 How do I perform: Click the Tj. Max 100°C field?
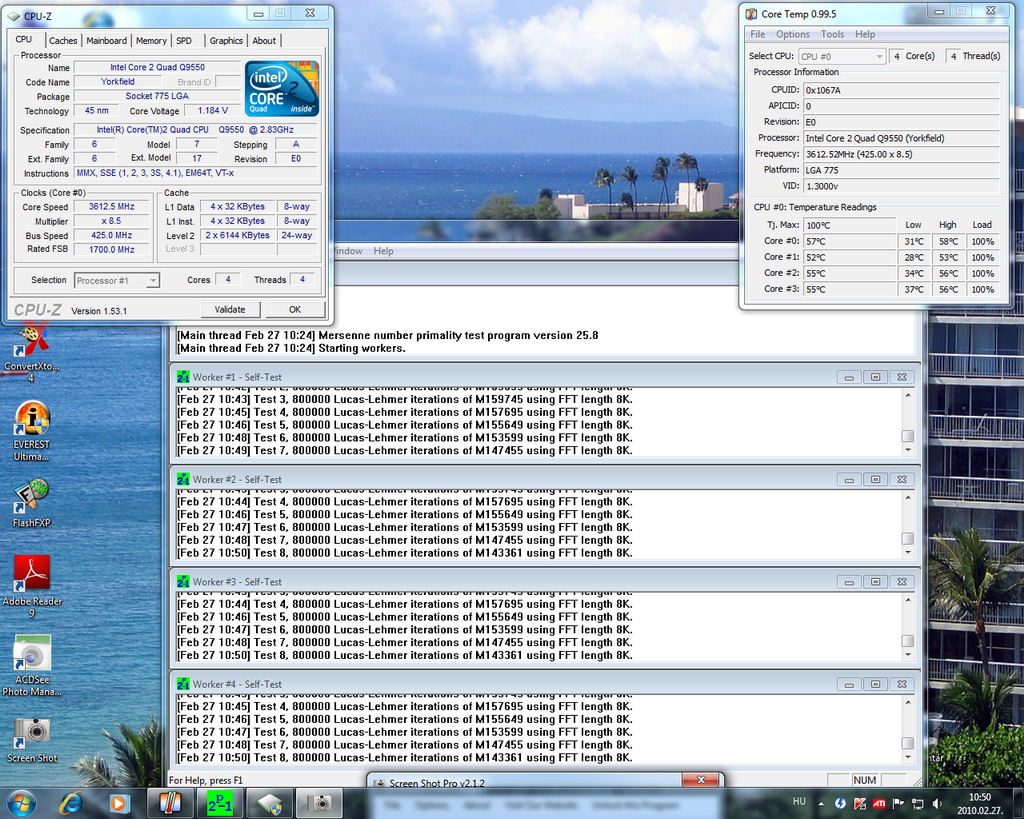pyautogui.click(x=850, y=225)
